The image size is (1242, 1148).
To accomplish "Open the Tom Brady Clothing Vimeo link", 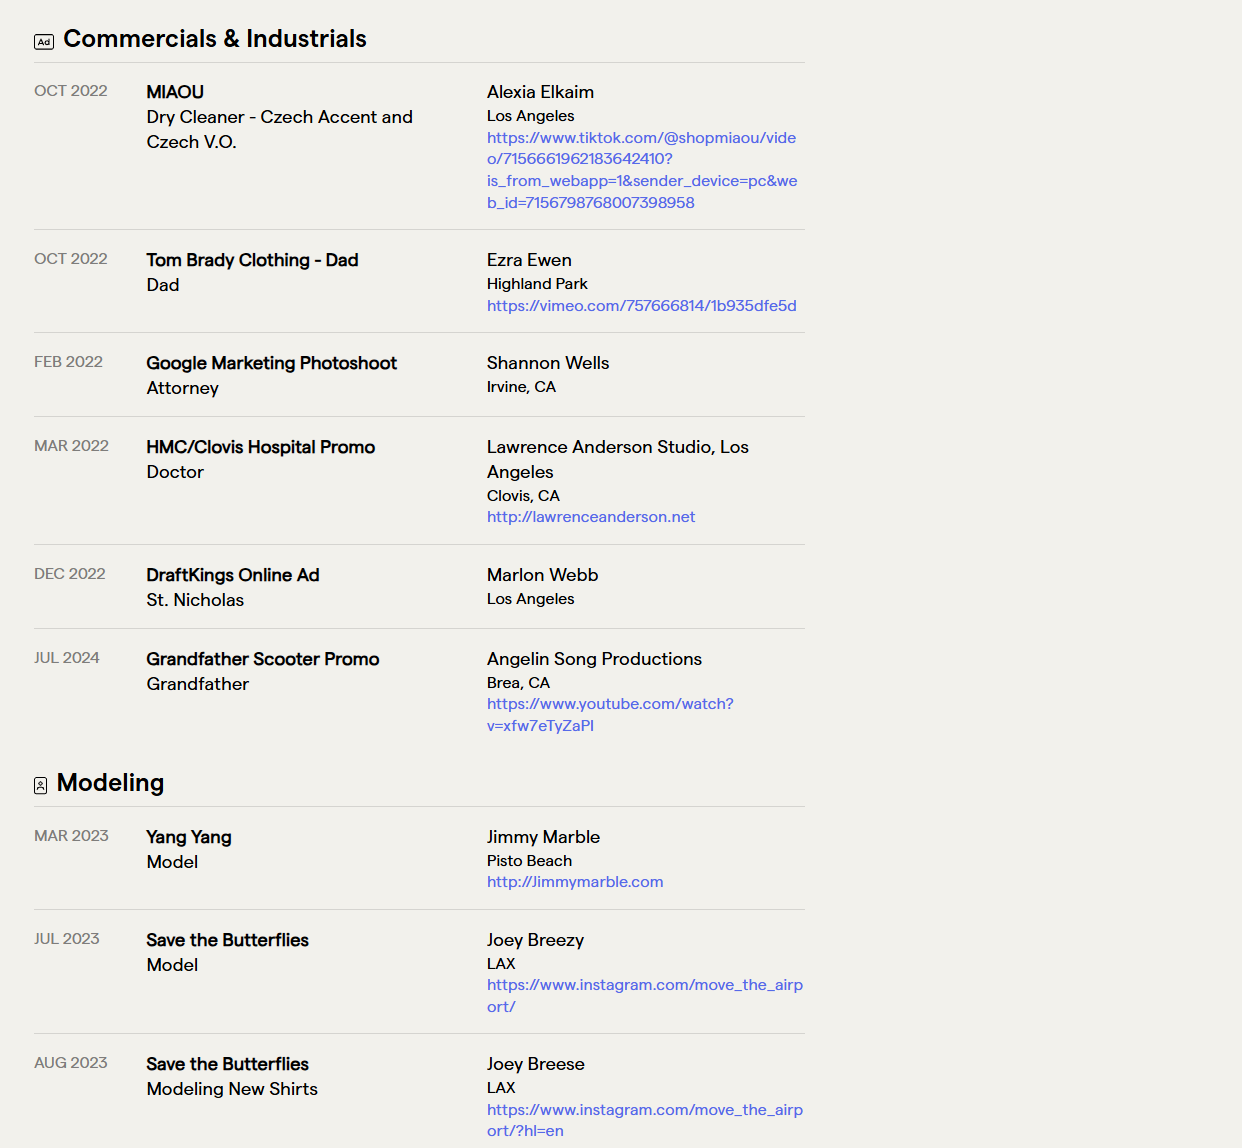I will pyautogui.click(x=642, y=306).
